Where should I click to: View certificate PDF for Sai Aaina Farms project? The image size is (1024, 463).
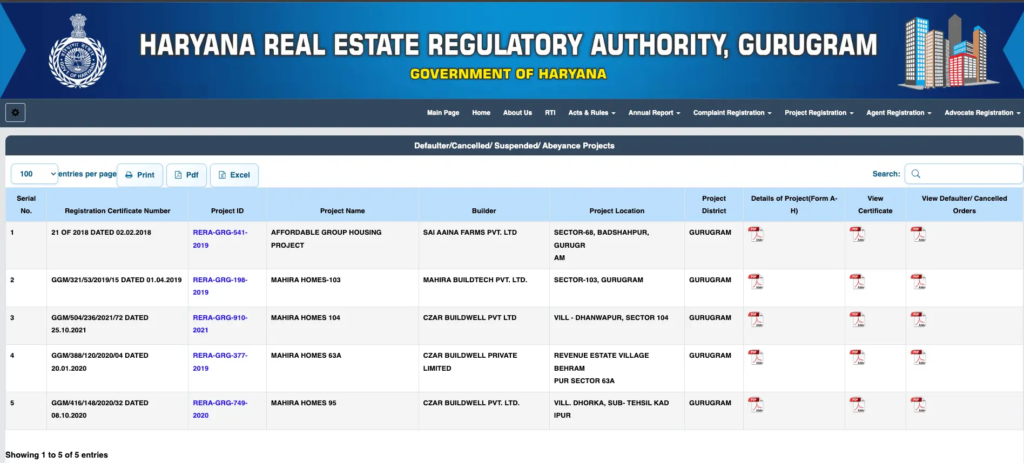857,234
